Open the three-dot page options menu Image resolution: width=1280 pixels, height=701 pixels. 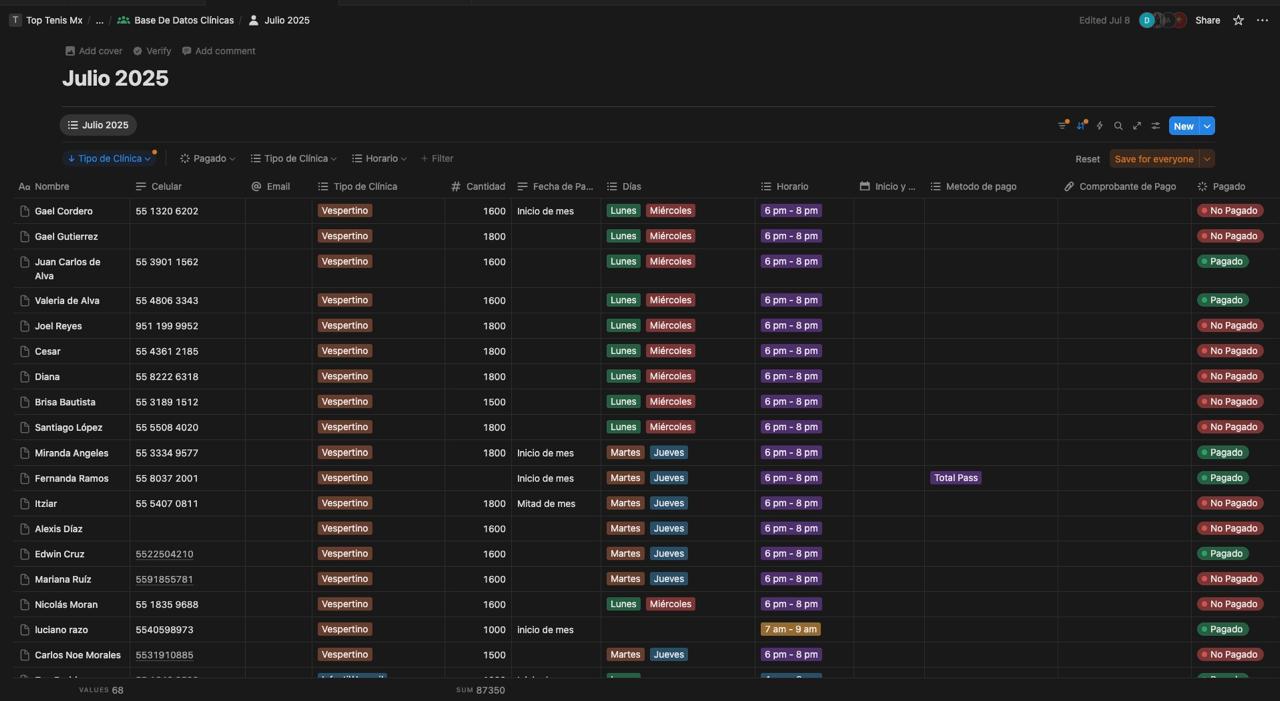(x=1262, y=20)
